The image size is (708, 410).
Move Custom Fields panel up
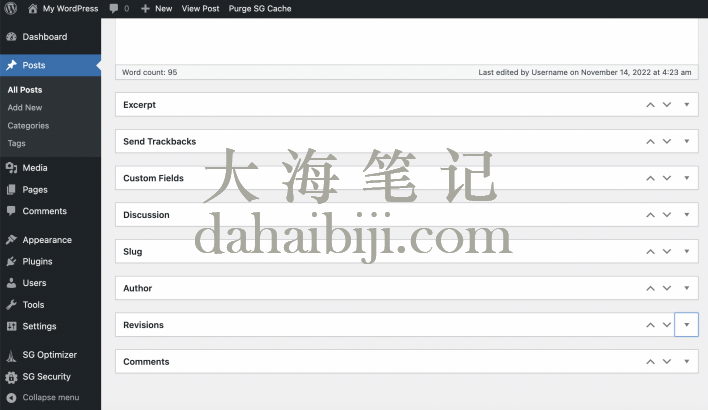point(650,178)
